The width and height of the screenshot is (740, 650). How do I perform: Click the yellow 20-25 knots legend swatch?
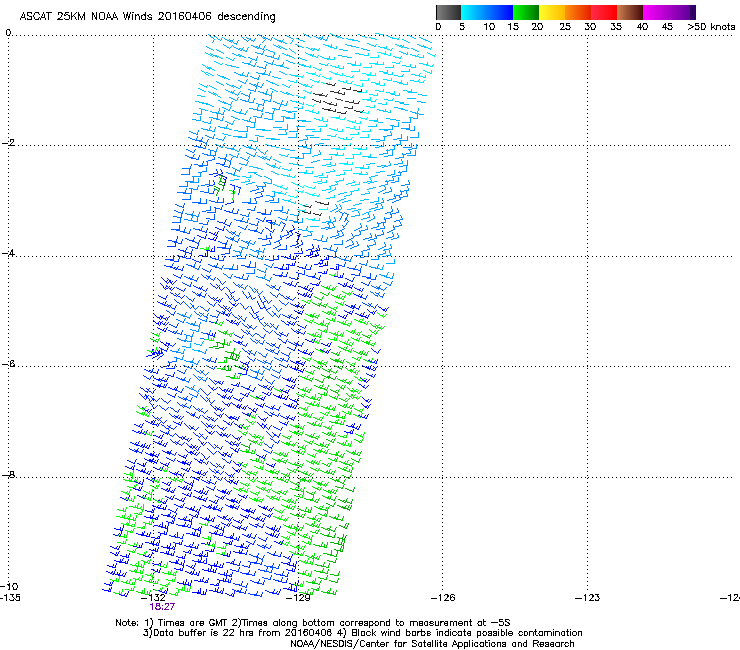click(552, 12)
